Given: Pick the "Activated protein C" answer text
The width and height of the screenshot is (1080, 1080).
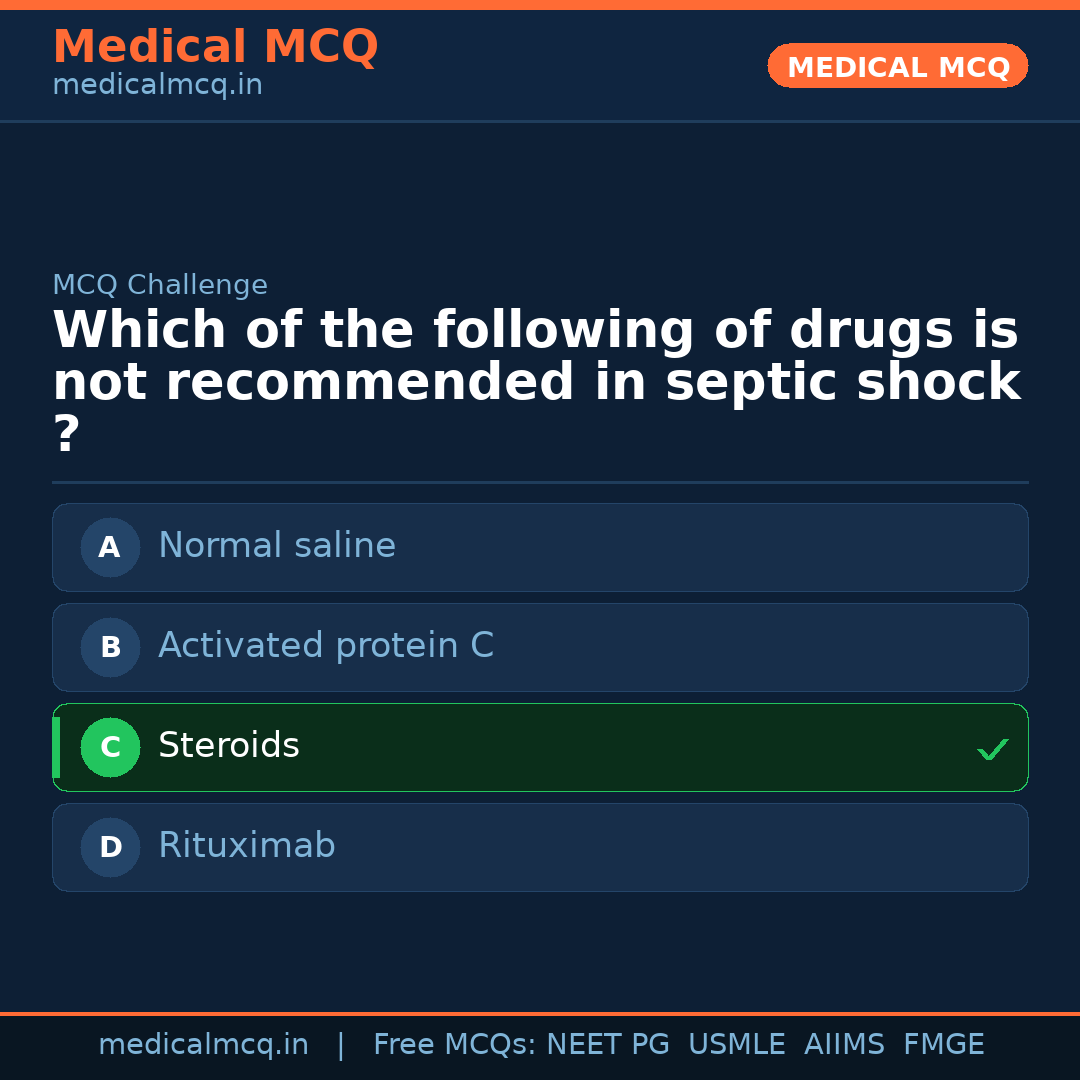Looking at the screenshot, I should coord(326,646).
